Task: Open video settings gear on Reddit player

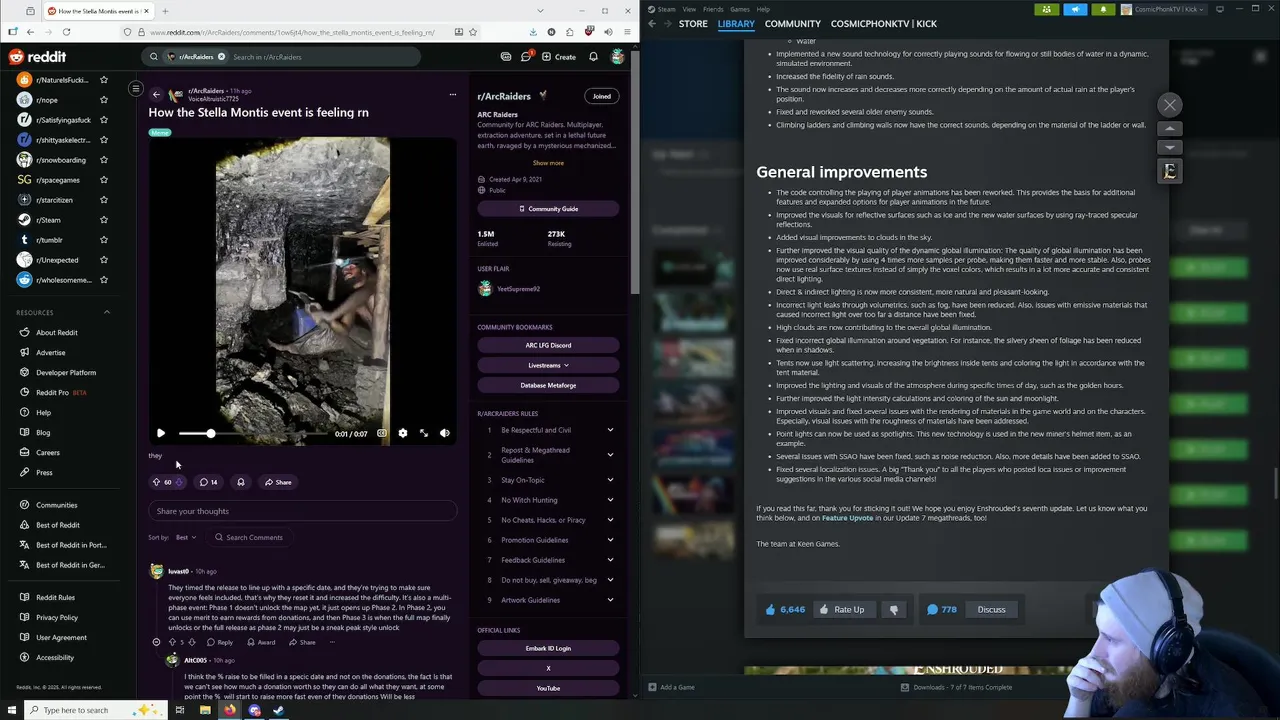Action: (402, 433)
